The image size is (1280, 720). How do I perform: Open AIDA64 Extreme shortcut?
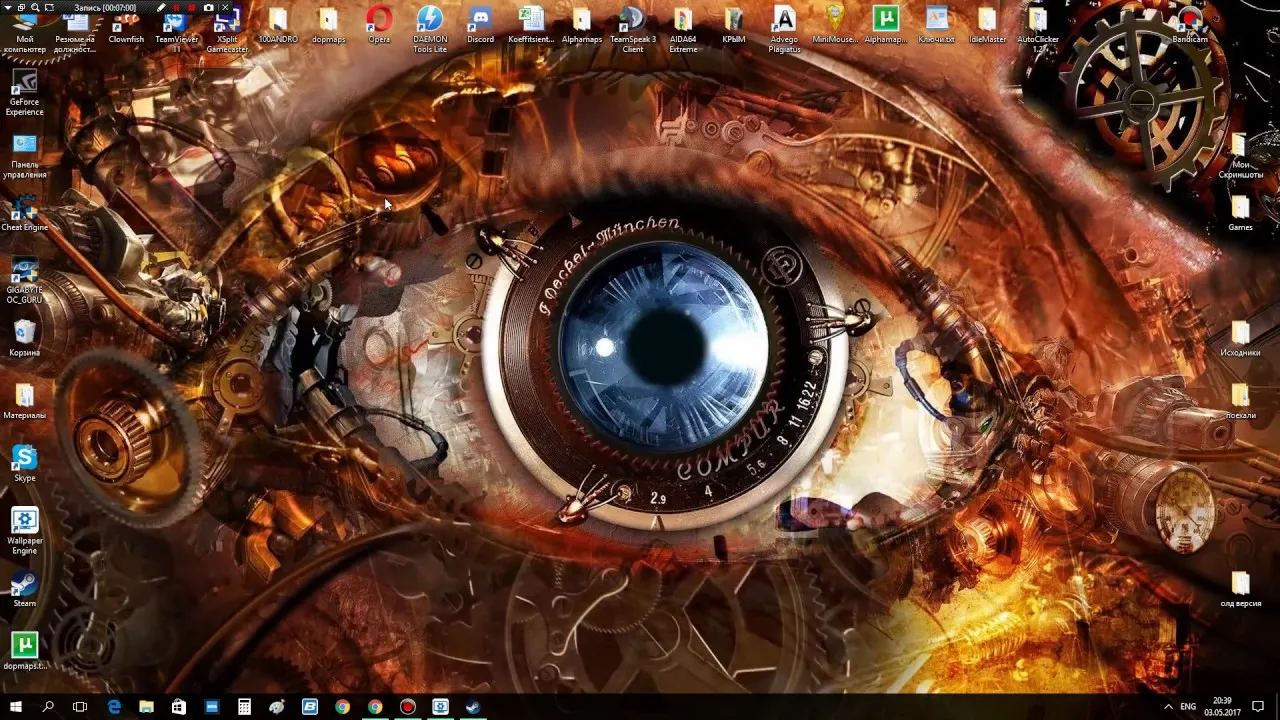(x=683, y=30)
